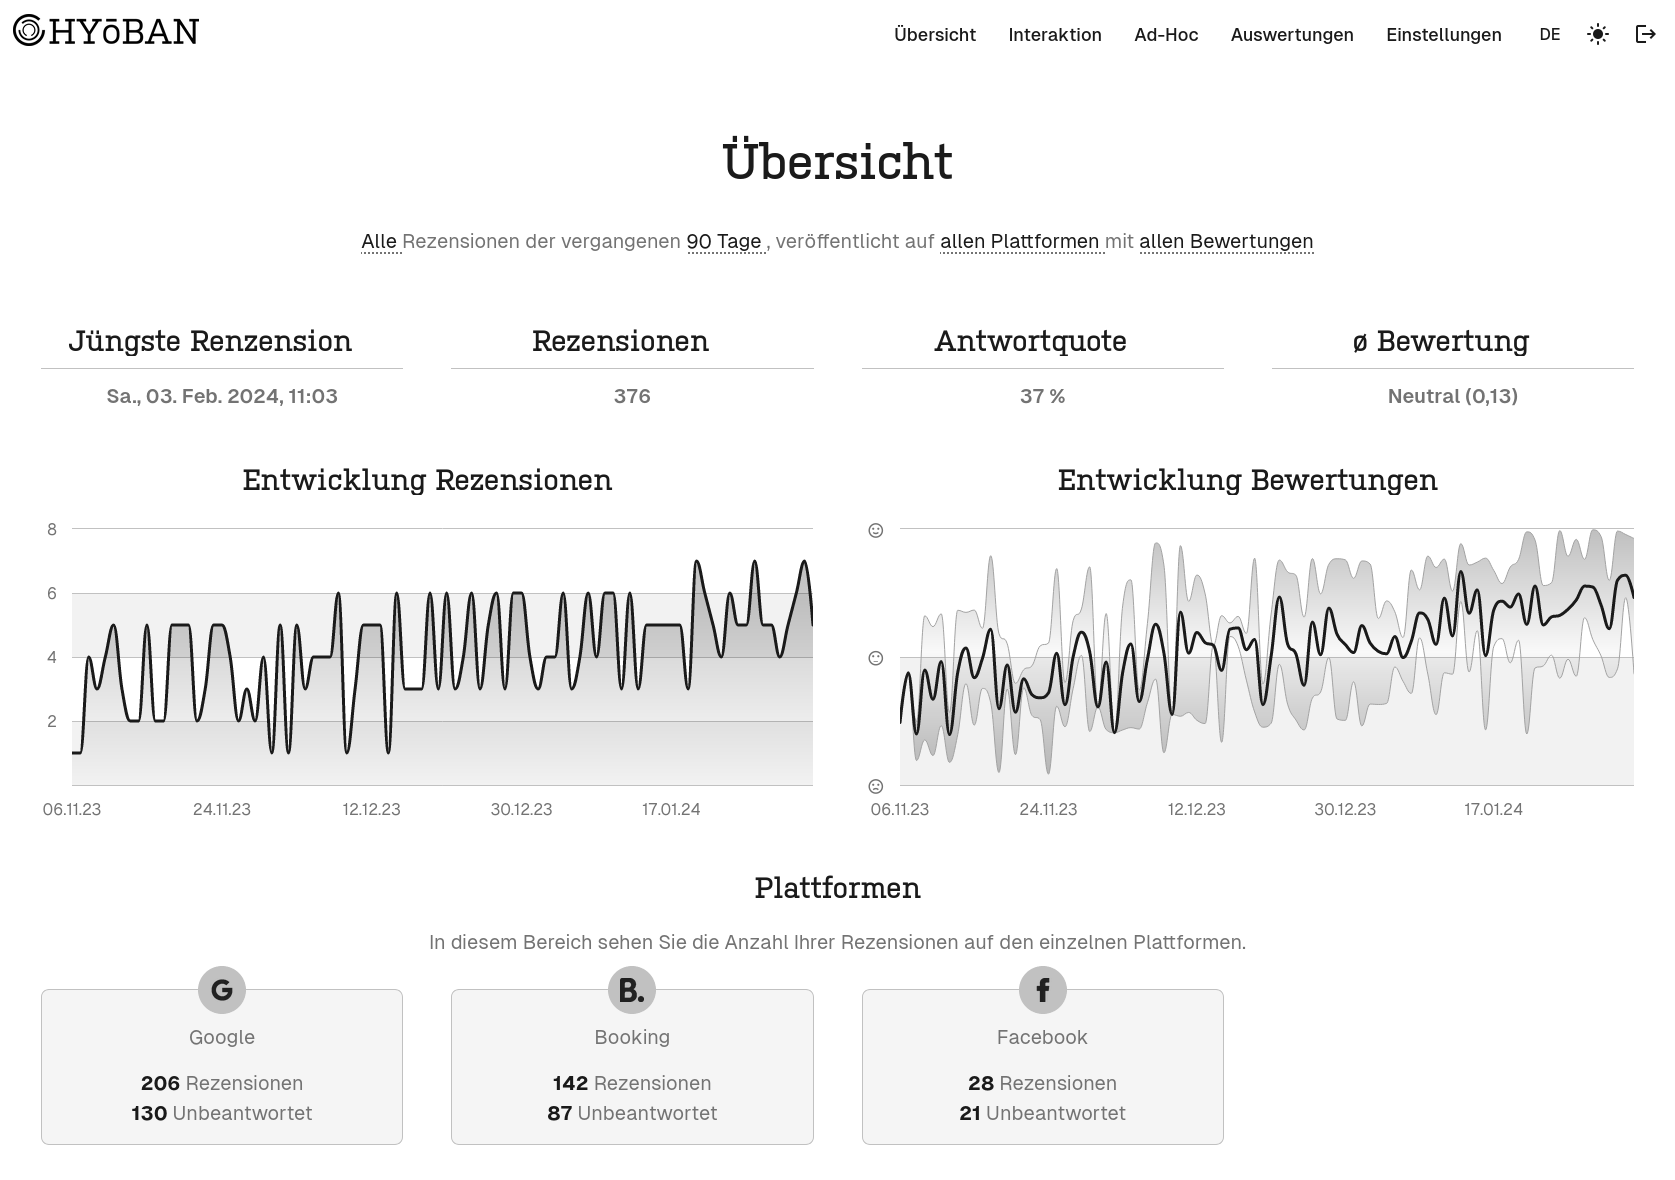This screenshot has width=1675, height=1180.
Task: Open the allen Plattformen filter
Action: tap(1020, 241)
